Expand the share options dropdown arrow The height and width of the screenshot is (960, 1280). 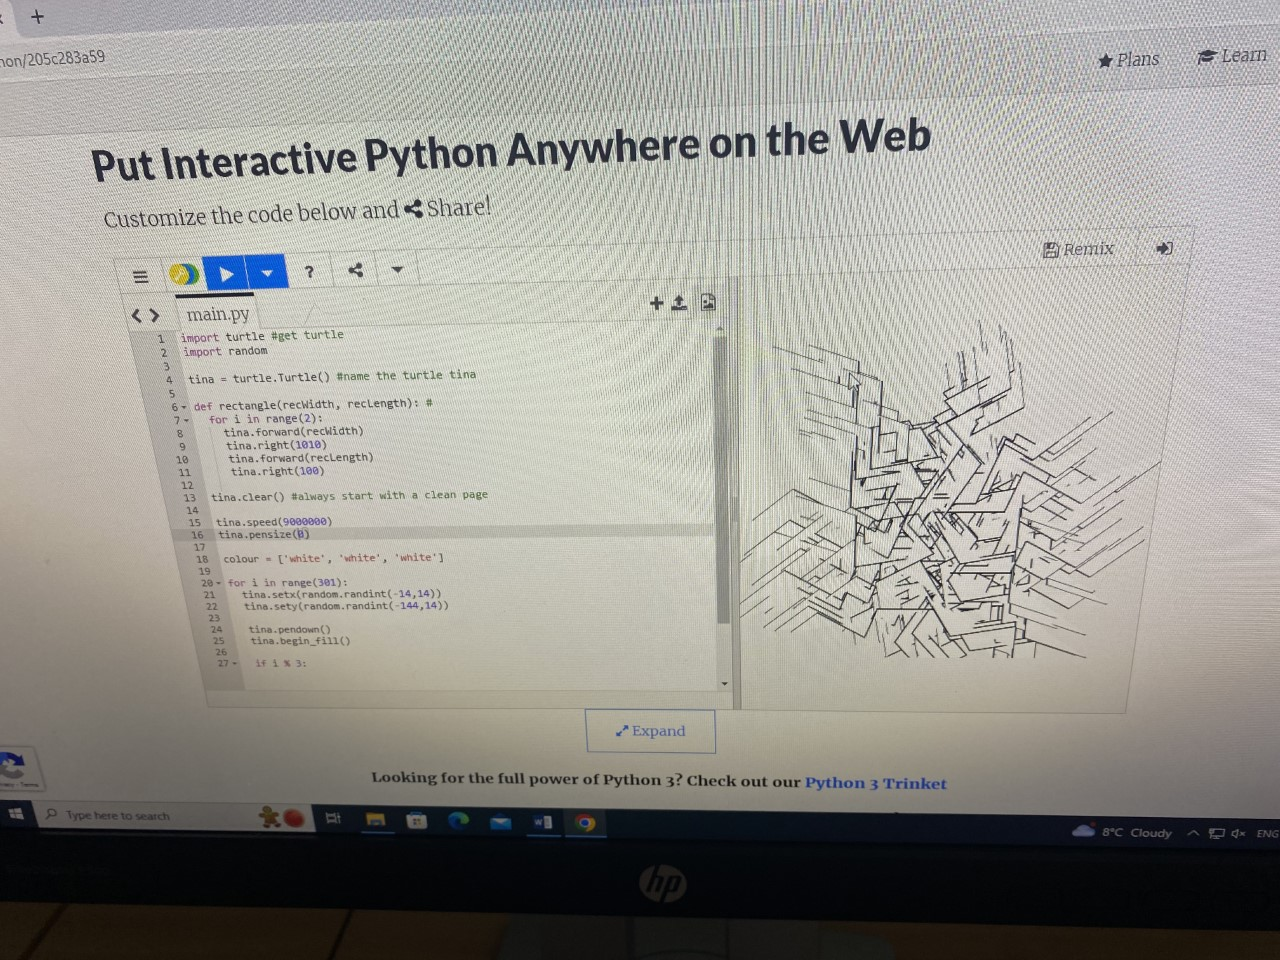coord(397,269)
